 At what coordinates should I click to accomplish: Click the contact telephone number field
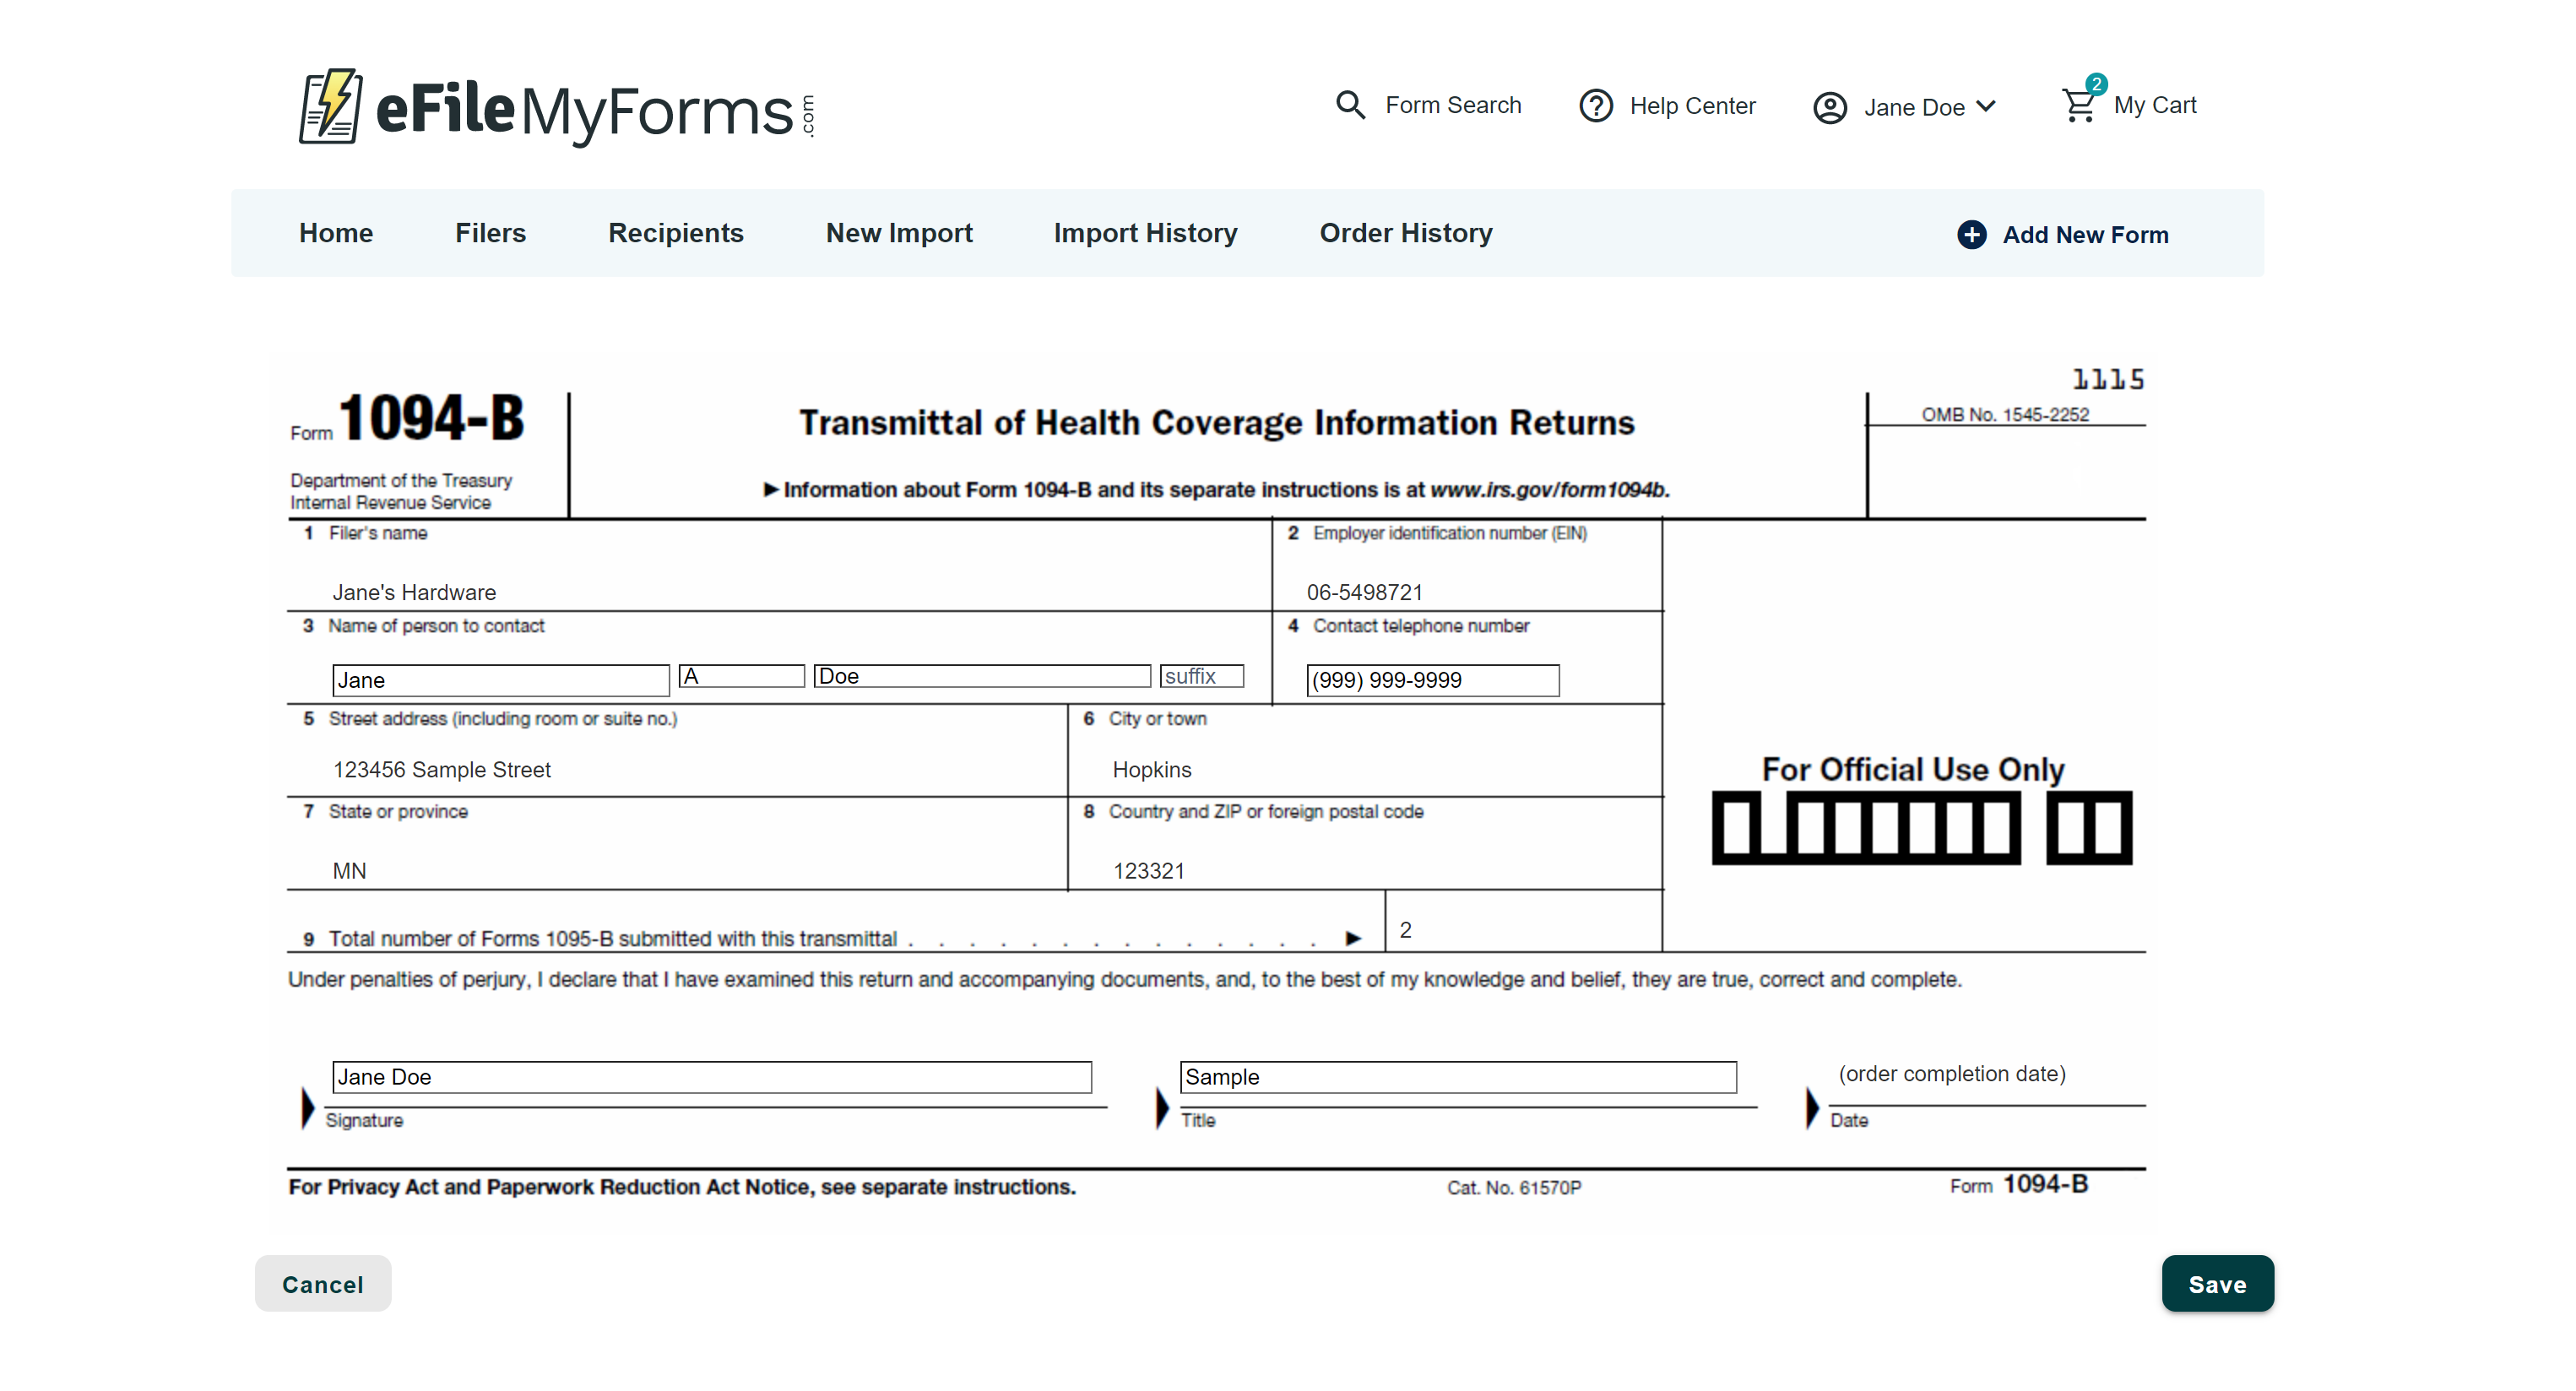[x=1432, y=680]
